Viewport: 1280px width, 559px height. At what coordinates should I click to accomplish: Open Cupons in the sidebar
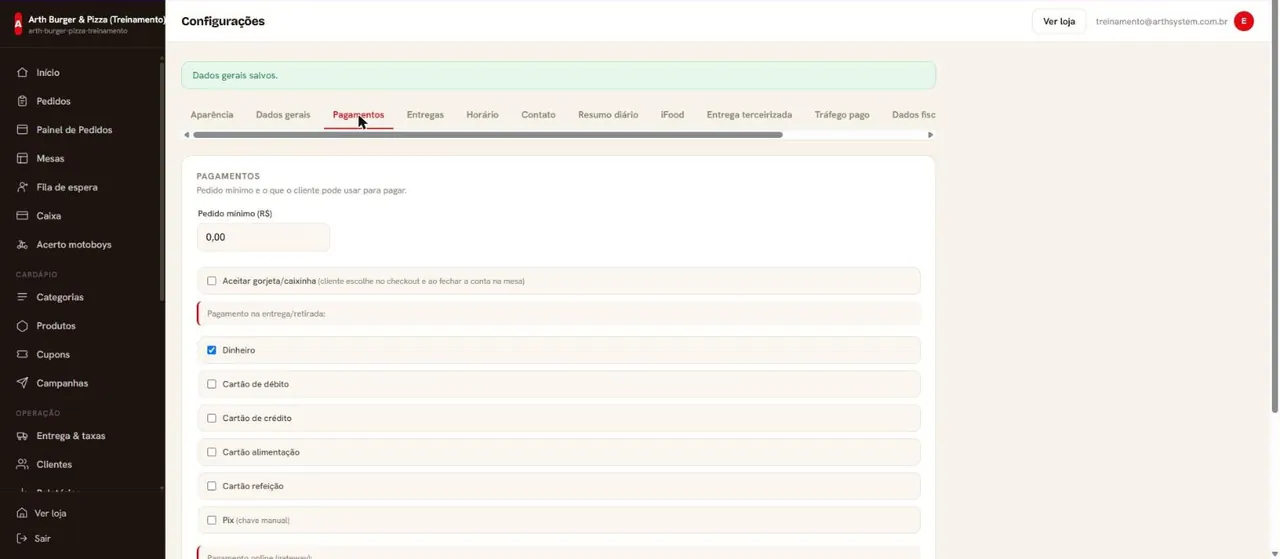53,354
